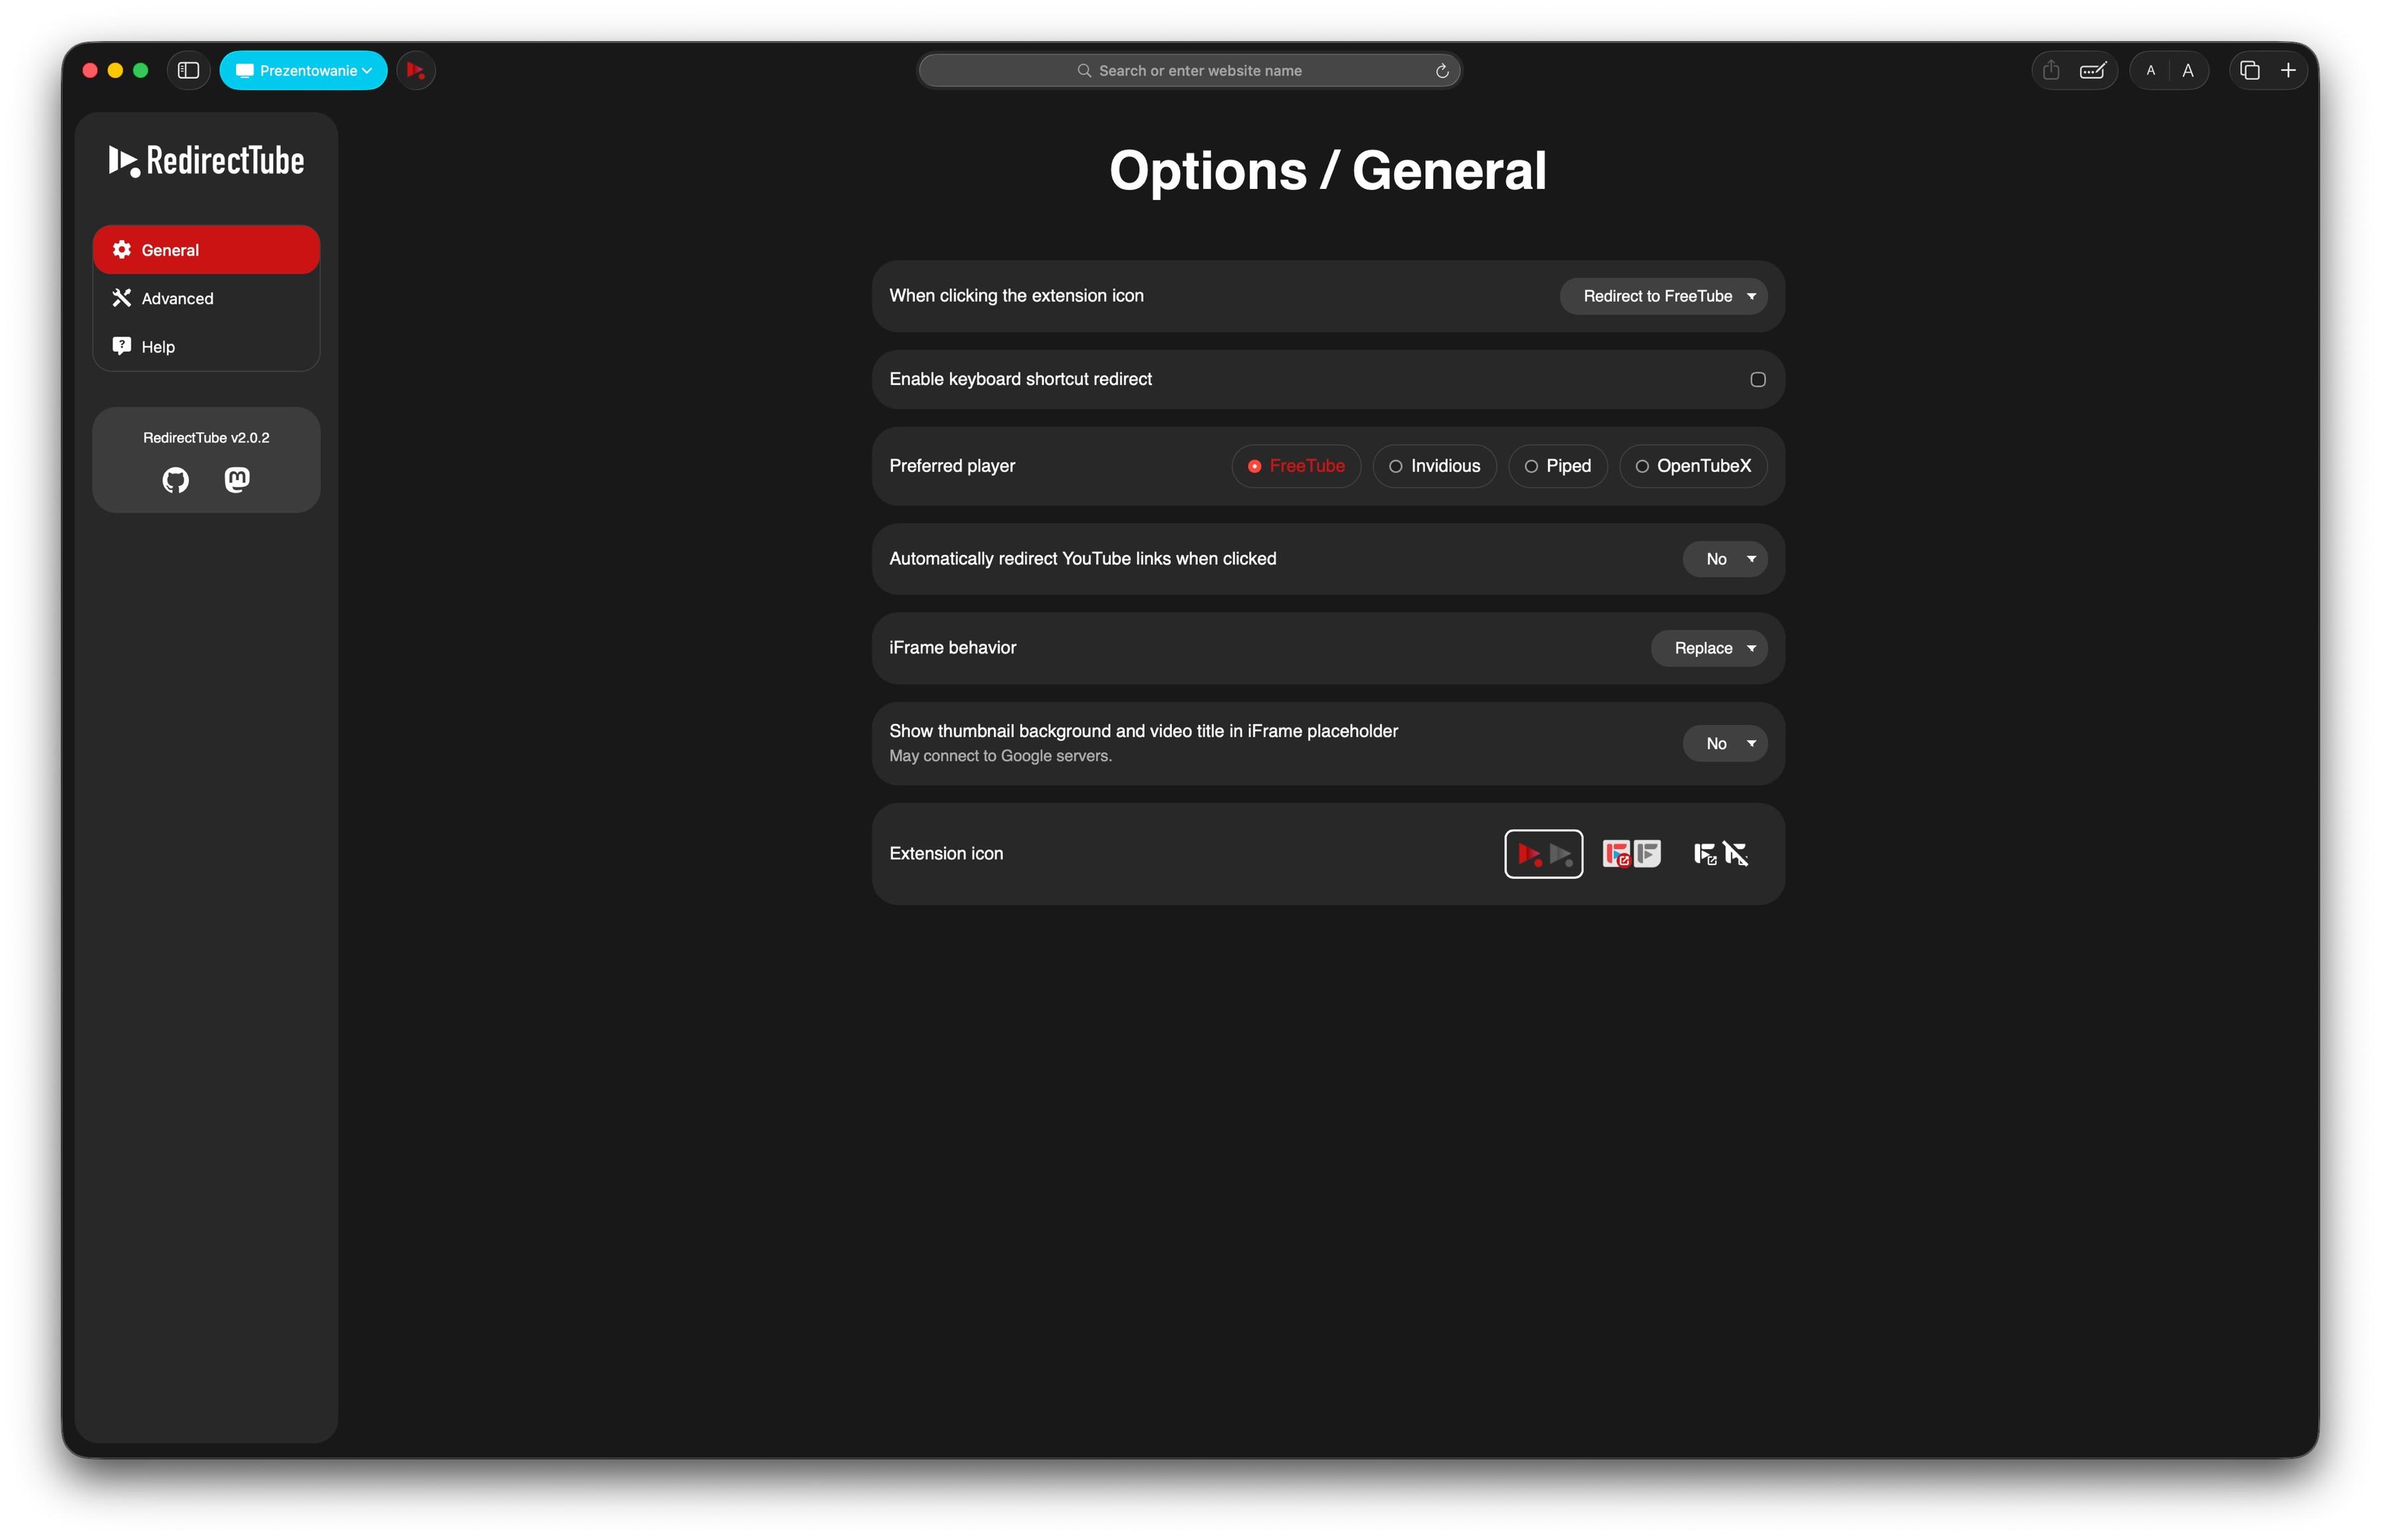Click the RedirectTube logo in the sidebar
Image resolution: width=2381 pixels, height=1540 pixels.
click(x=206, y=160)
